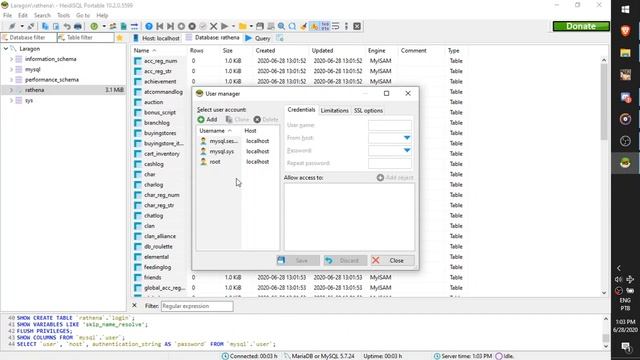Open the User manager toolbar icon
Image resolution: width=640 pixels, height=360 pixels.
113,27
